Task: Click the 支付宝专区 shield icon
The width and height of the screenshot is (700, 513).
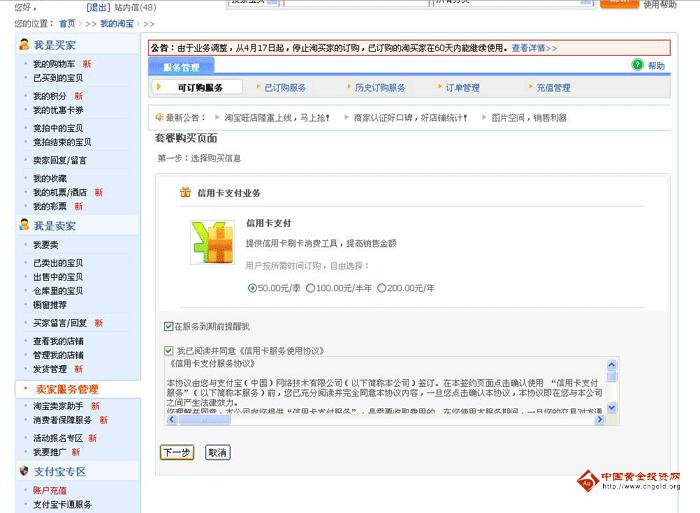Action: coord(24,471)
